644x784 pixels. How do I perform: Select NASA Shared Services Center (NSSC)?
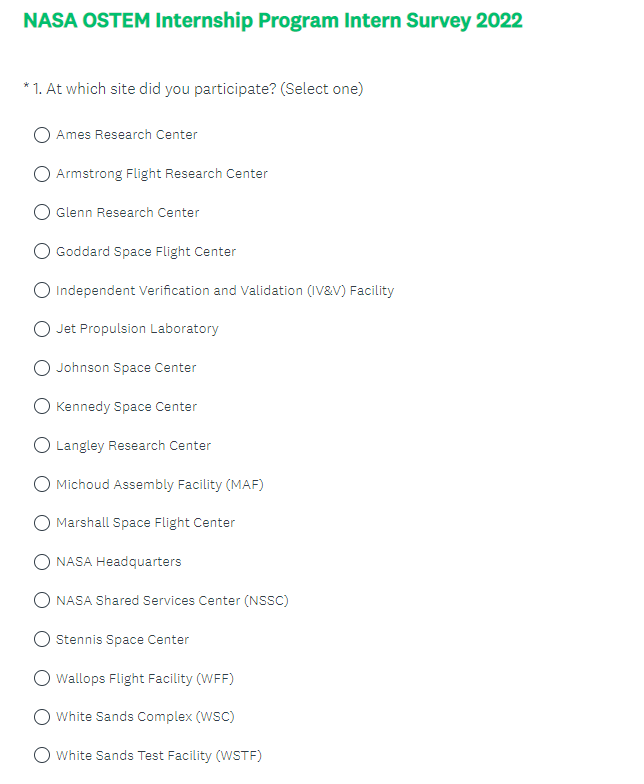[x=42, y=600]
